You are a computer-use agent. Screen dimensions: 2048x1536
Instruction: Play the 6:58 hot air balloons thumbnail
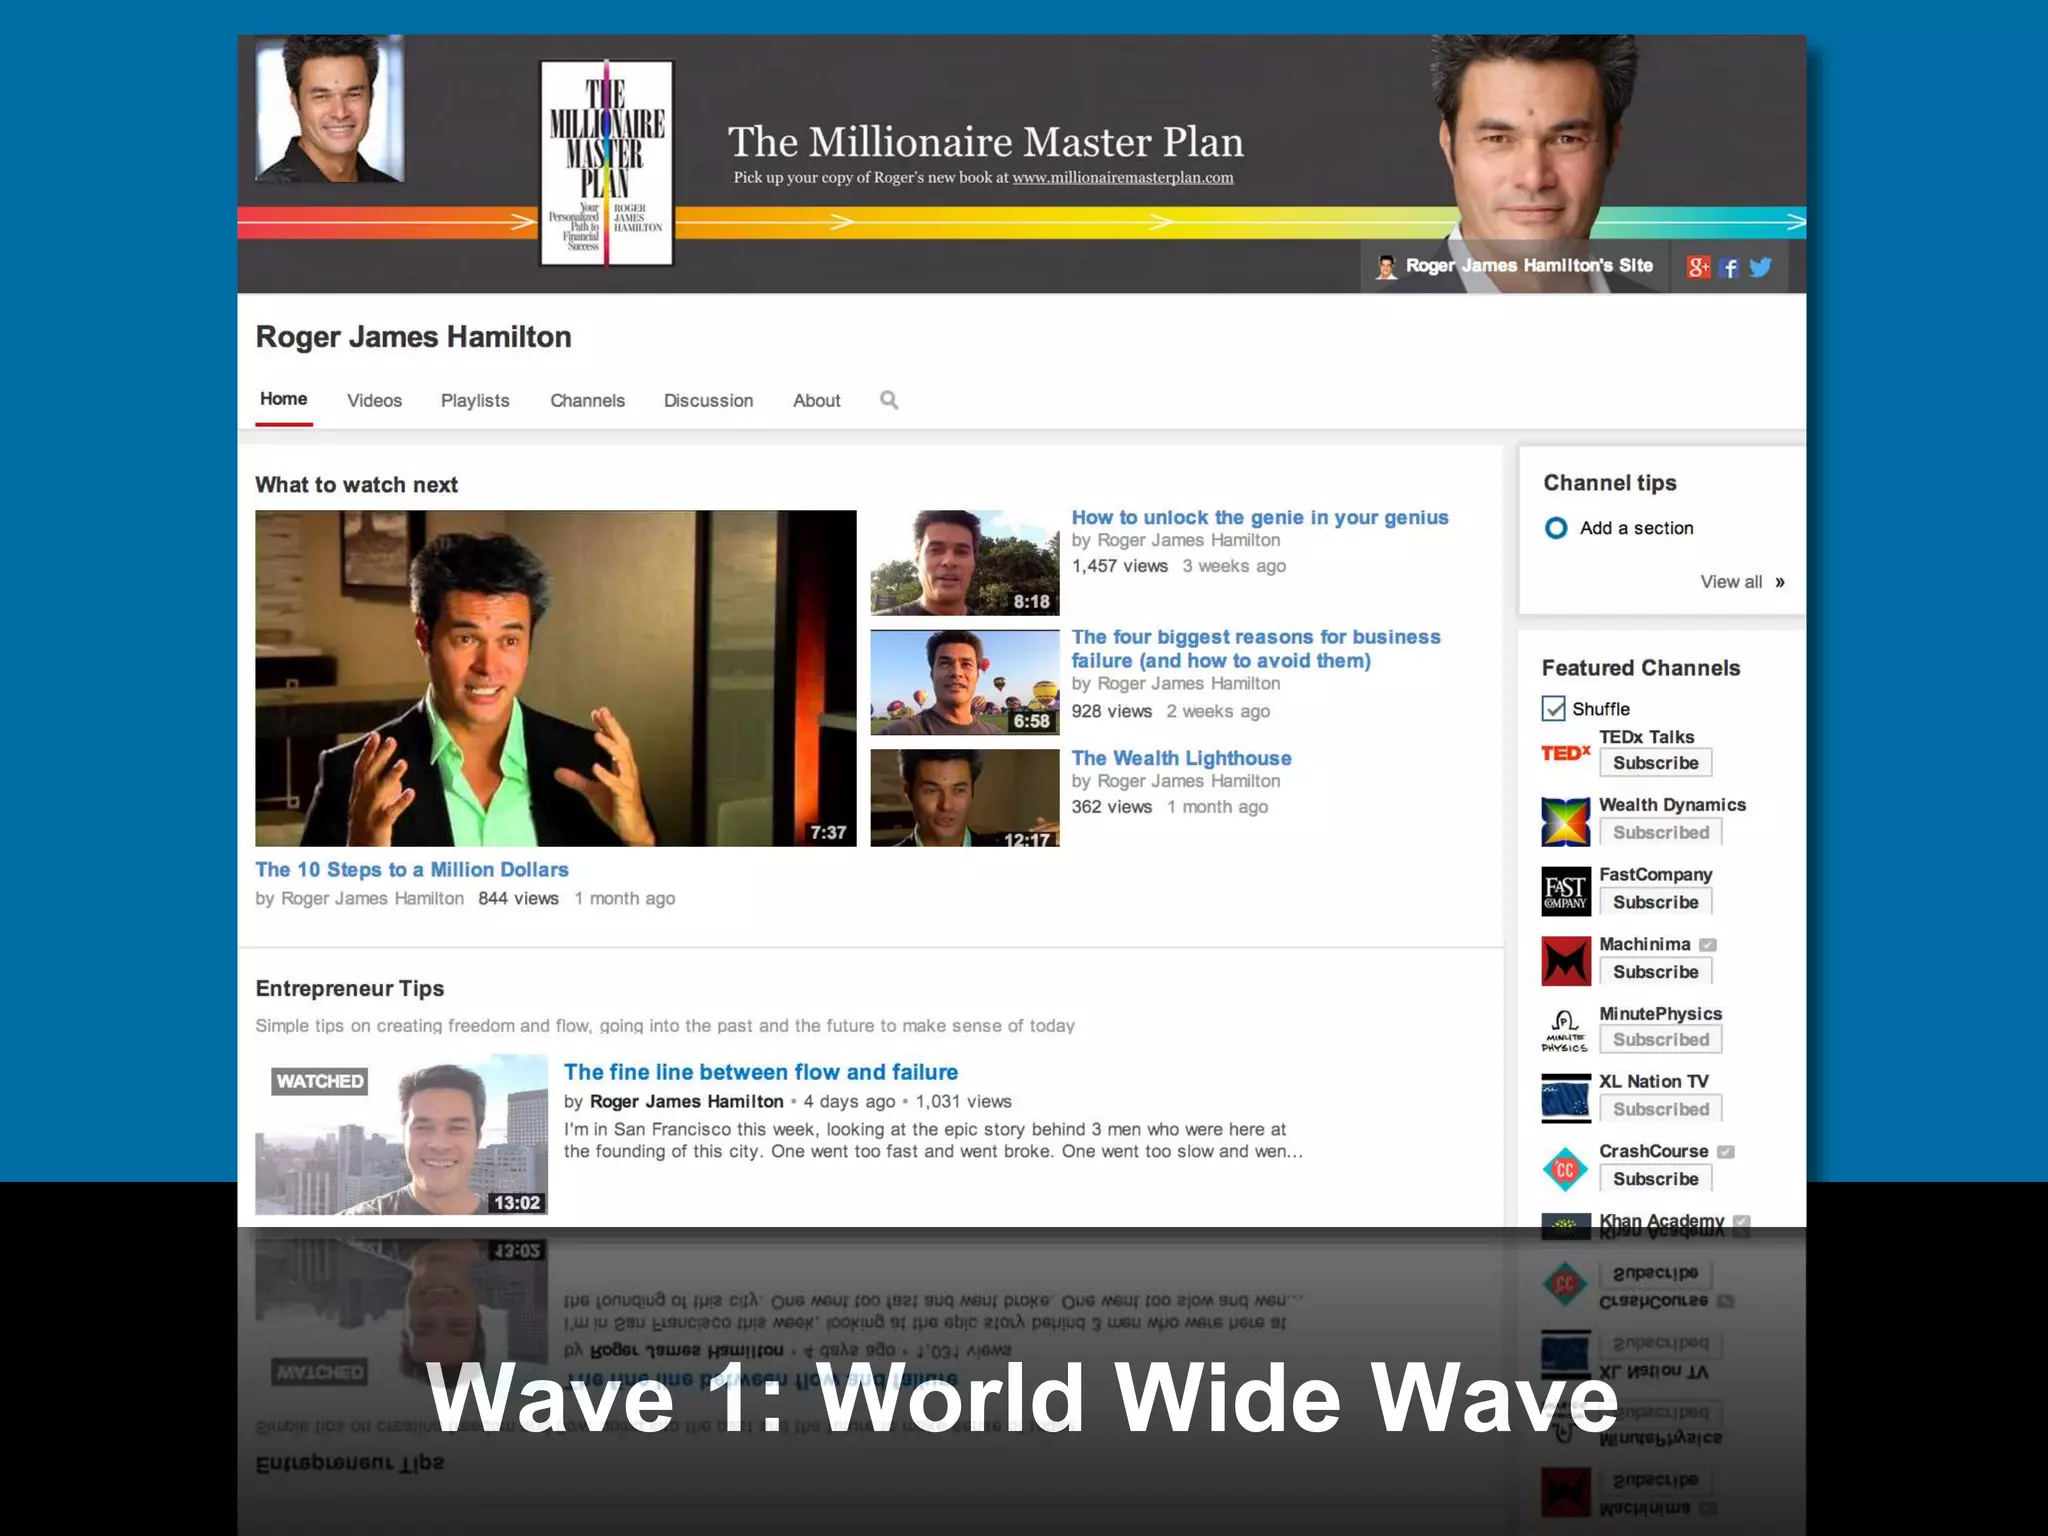965,683
